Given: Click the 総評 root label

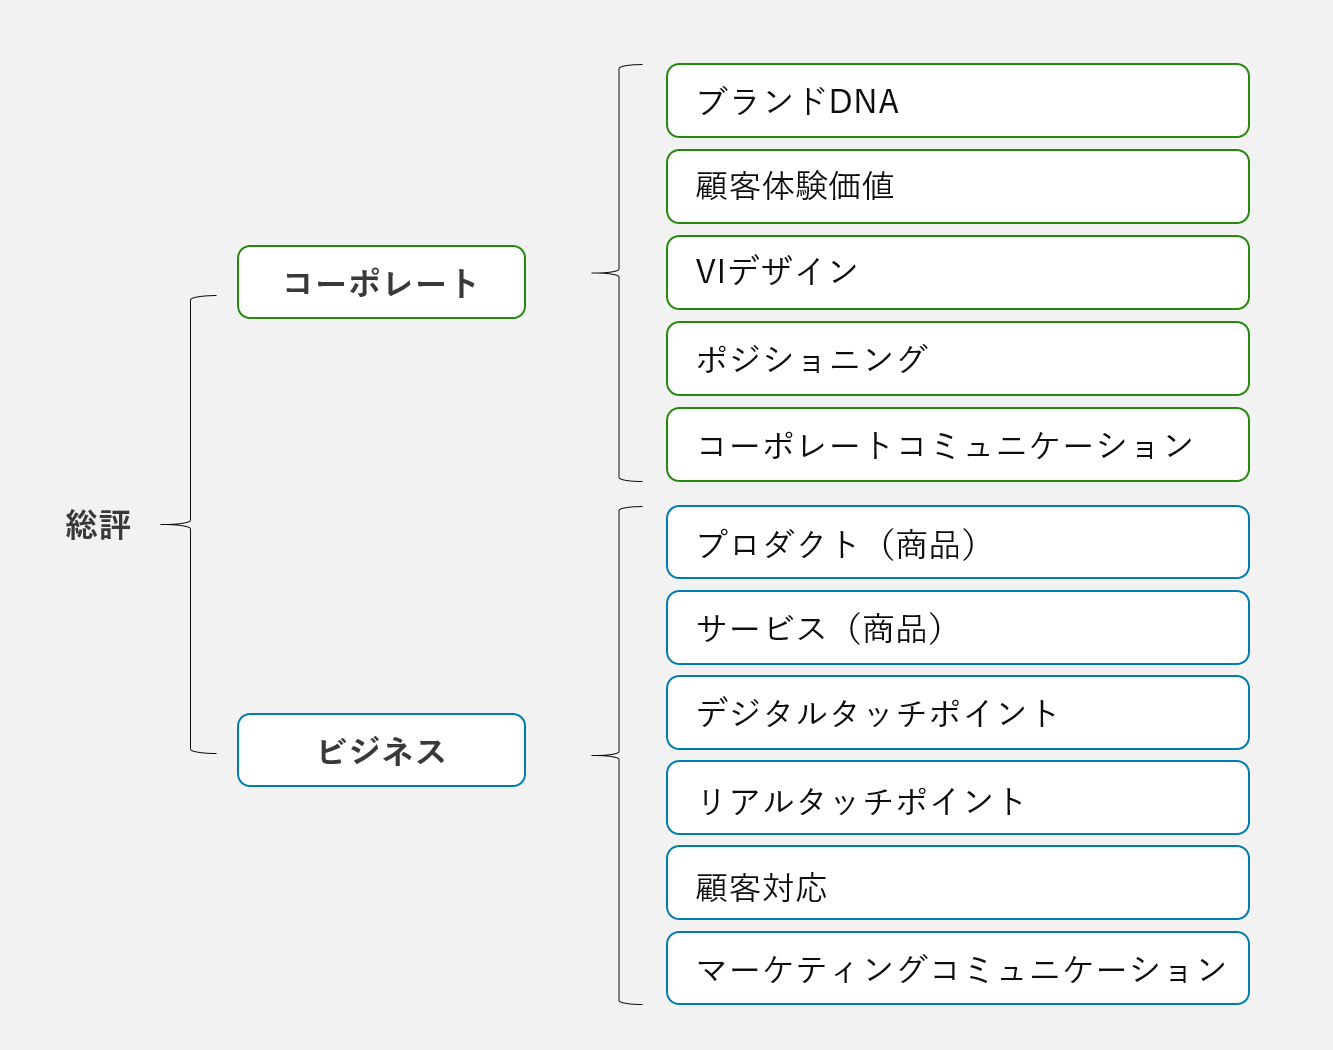Looking at the screenshot, I should 98,525.
